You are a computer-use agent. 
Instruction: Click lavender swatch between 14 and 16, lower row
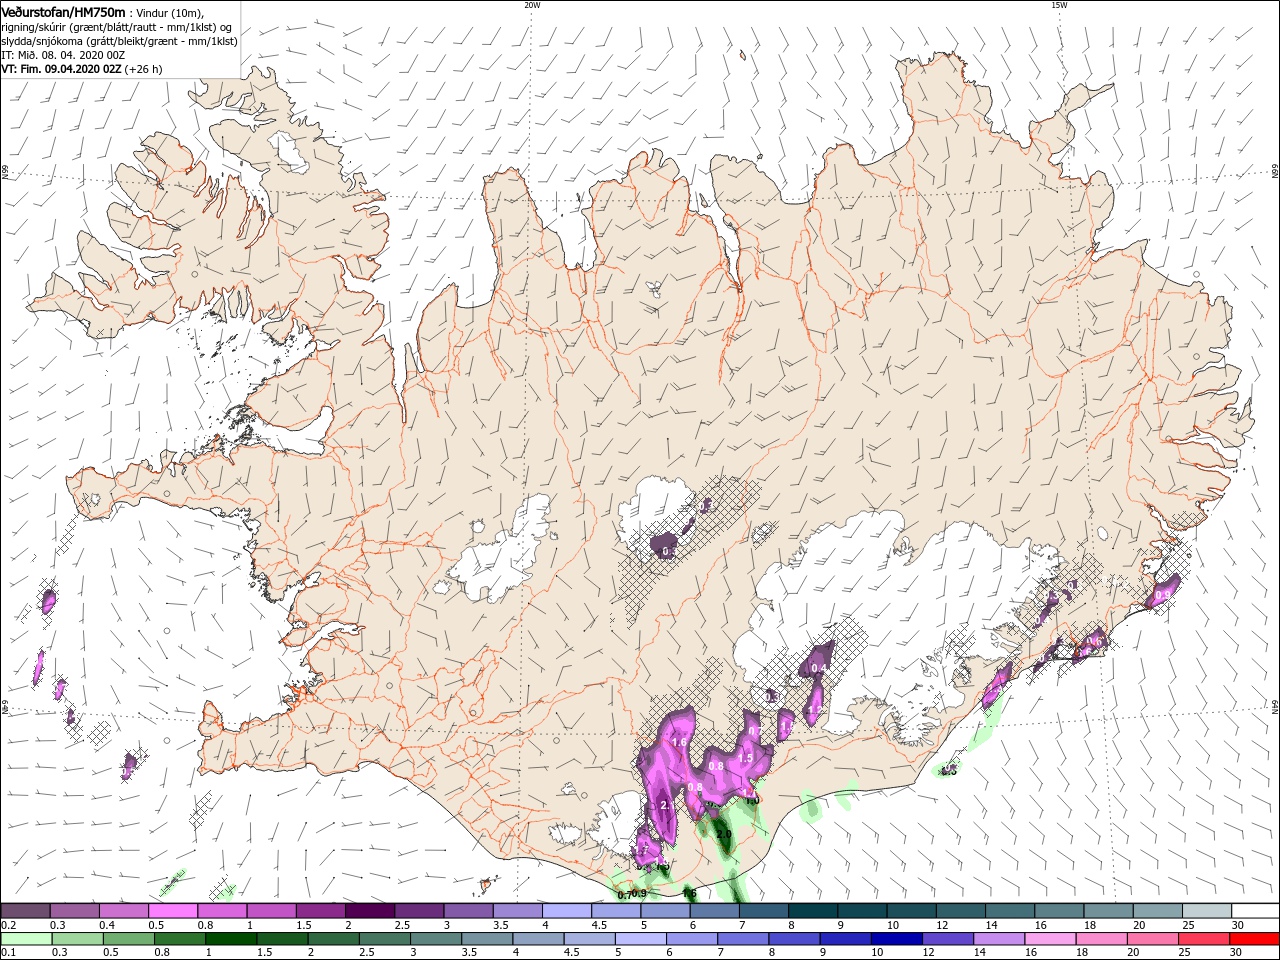point(999,939)
